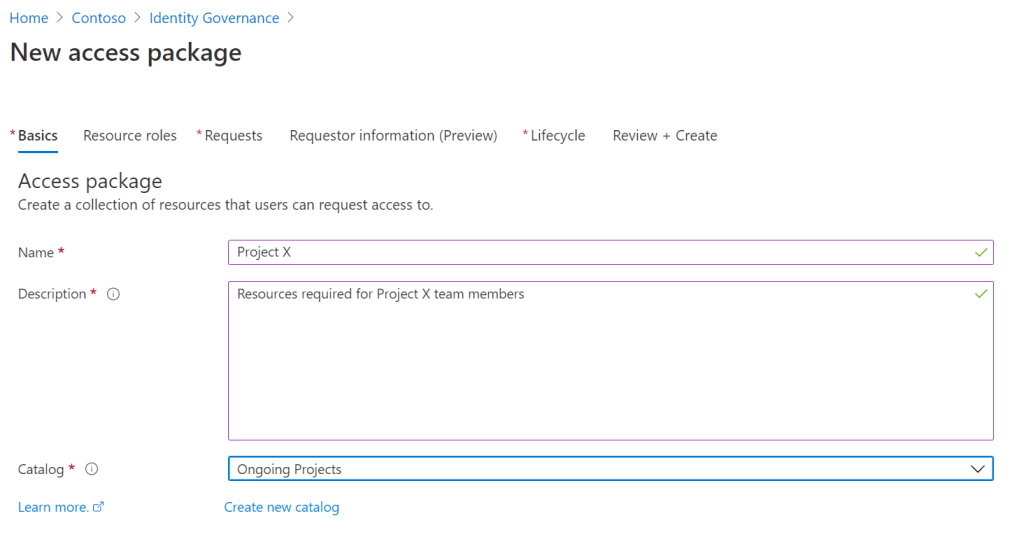The height and width of the screenshot is (553, 1024).
Task: Click the external link icon after Learn more
Action: click(98, 507)
